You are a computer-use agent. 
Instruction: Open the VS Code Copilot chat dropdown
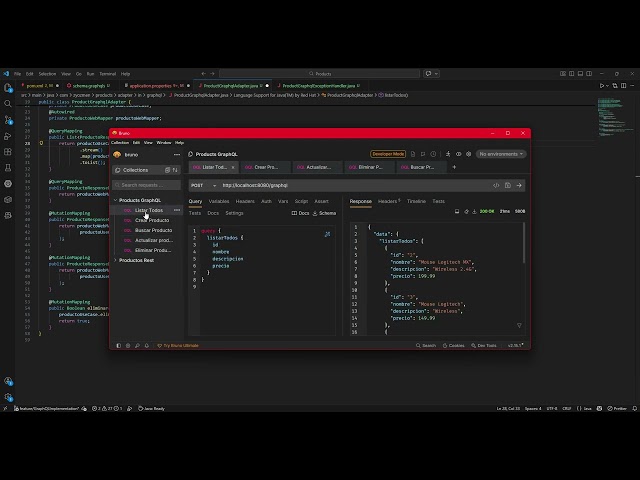point(436,74)
